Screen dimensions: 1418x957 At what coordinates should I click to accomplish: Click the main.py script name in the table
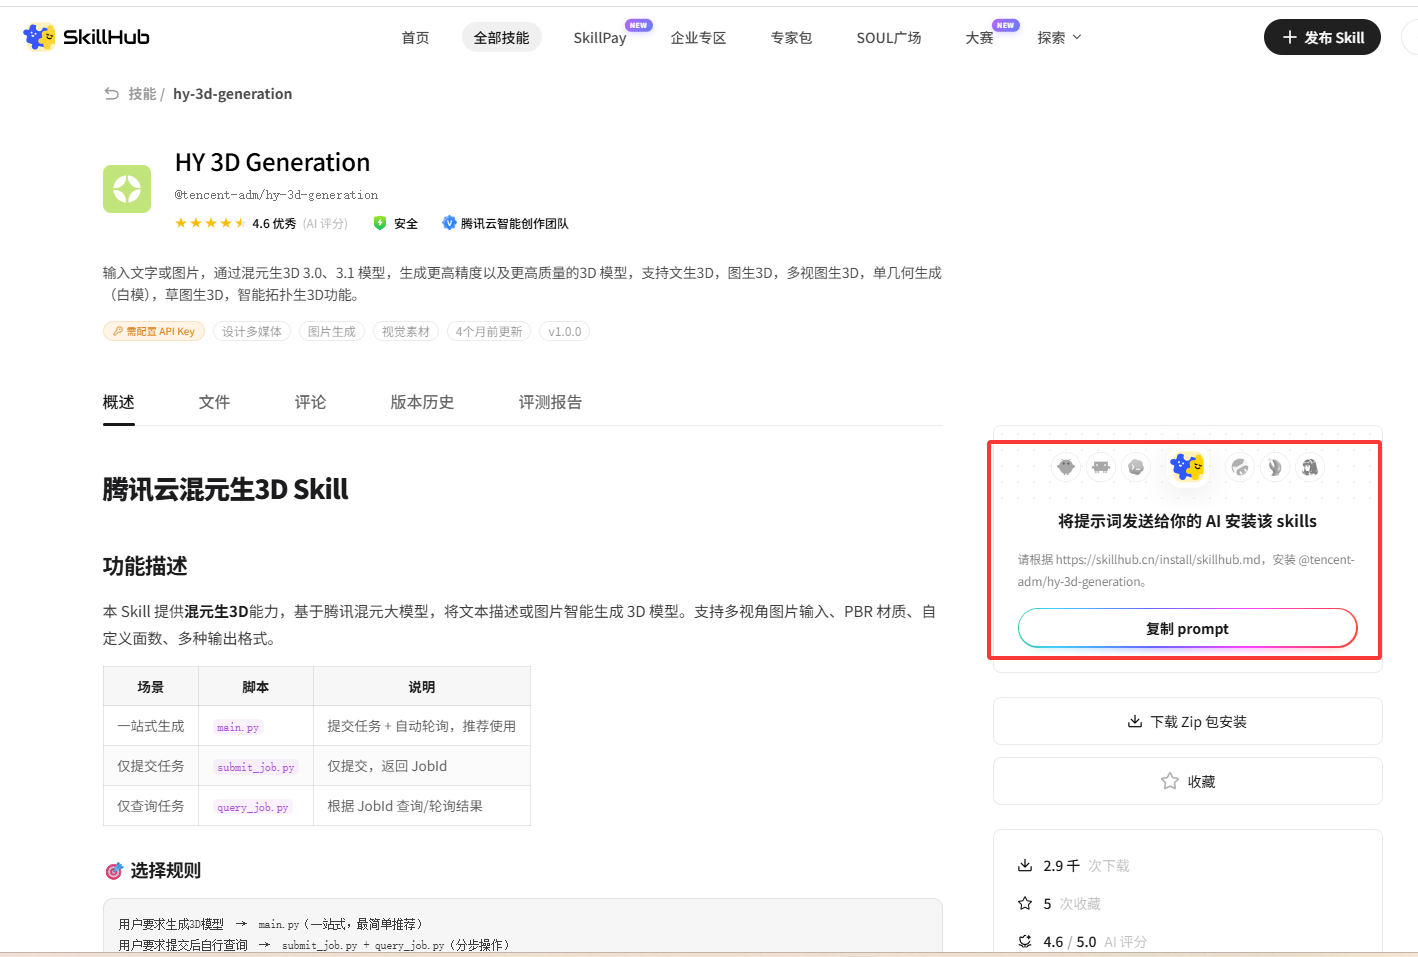click(238, 727)
